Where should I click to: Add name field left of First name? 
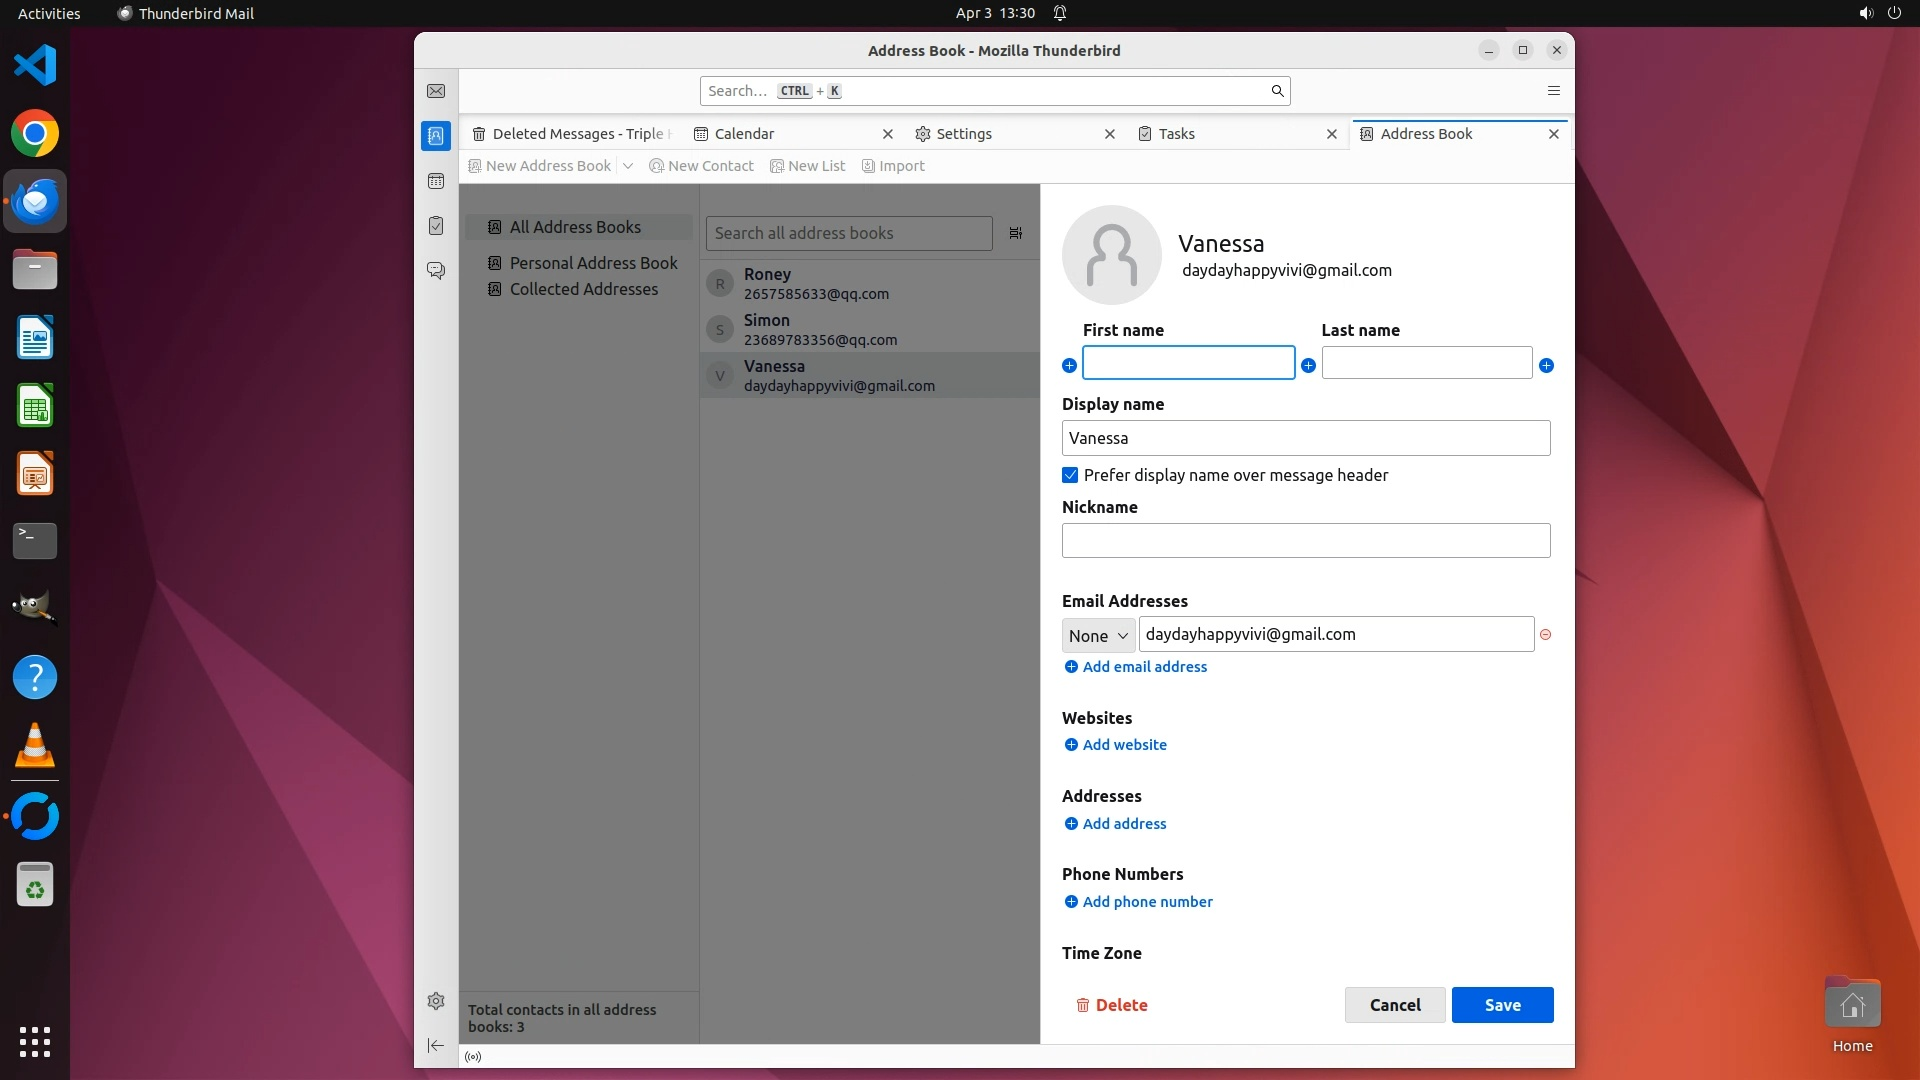(x=1069, y=366)
